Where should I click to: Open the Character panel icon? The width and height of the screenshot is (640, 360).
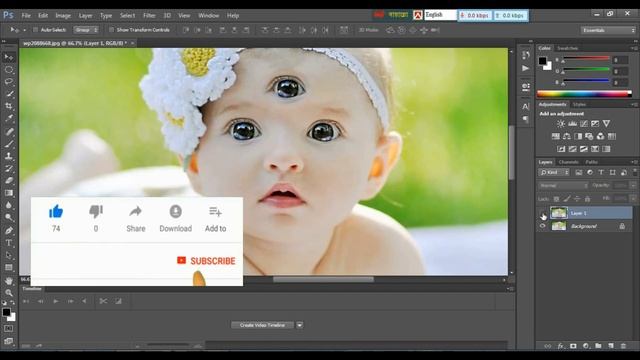click(526, 107)
